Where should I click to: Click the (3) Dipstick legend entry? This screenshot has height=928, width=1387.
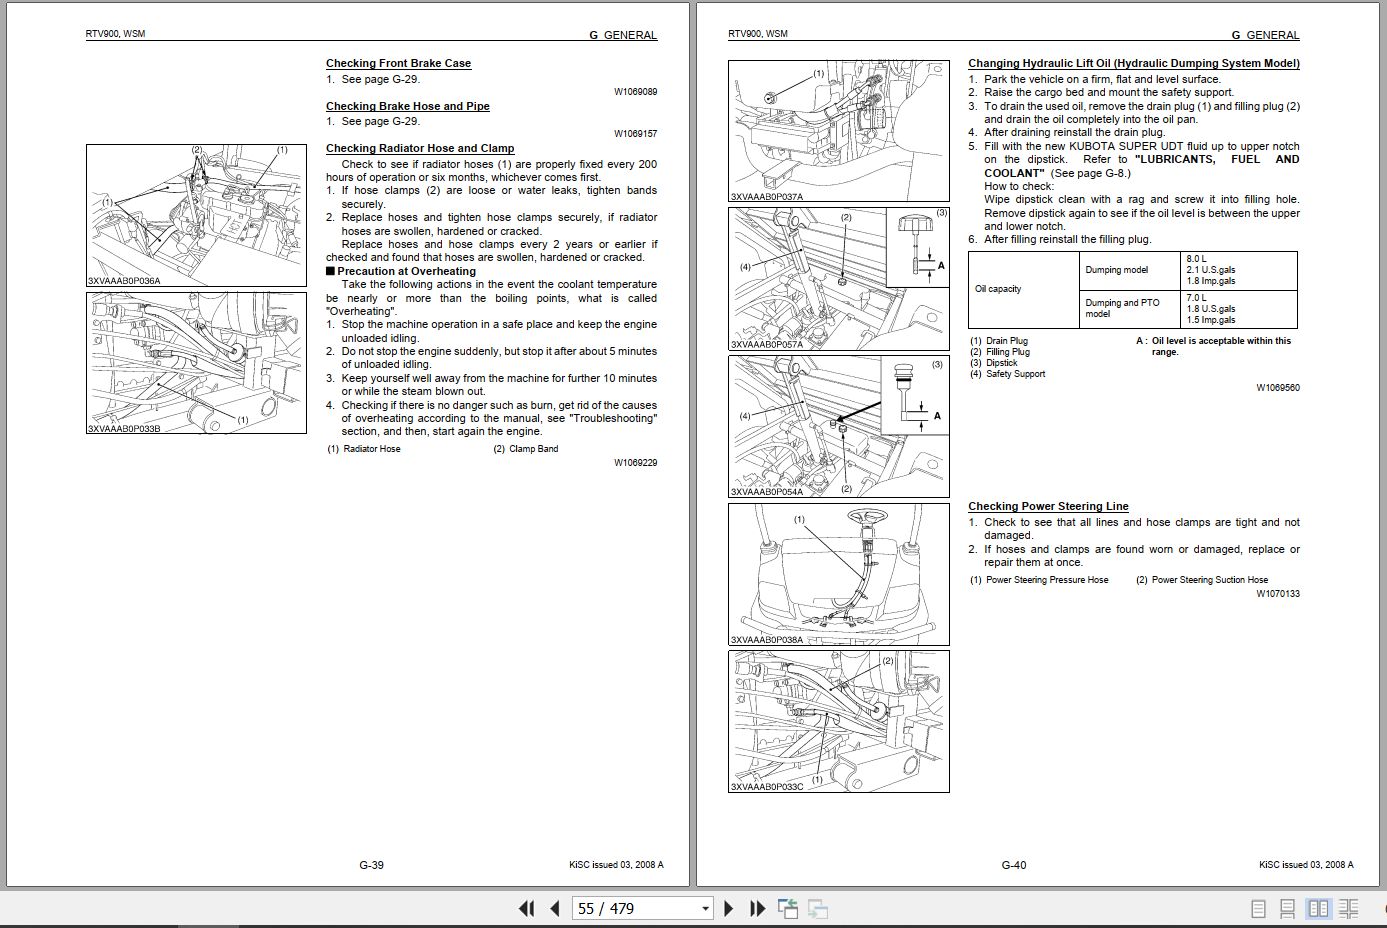pyautogui.click(x=994, y=363)
